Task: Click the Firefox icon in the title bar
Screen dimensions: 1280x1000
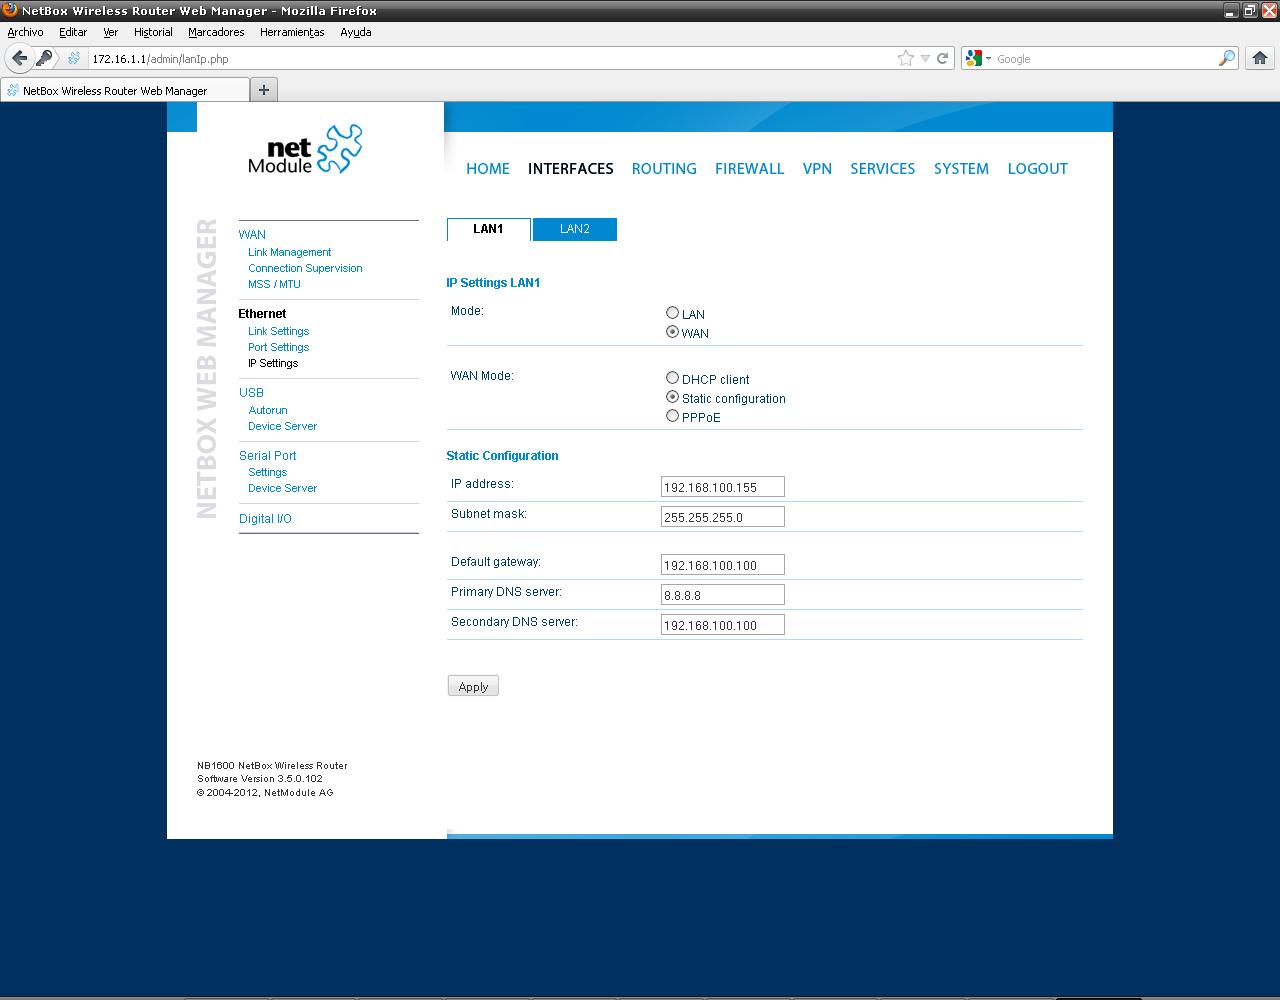Action: point(10,10)
